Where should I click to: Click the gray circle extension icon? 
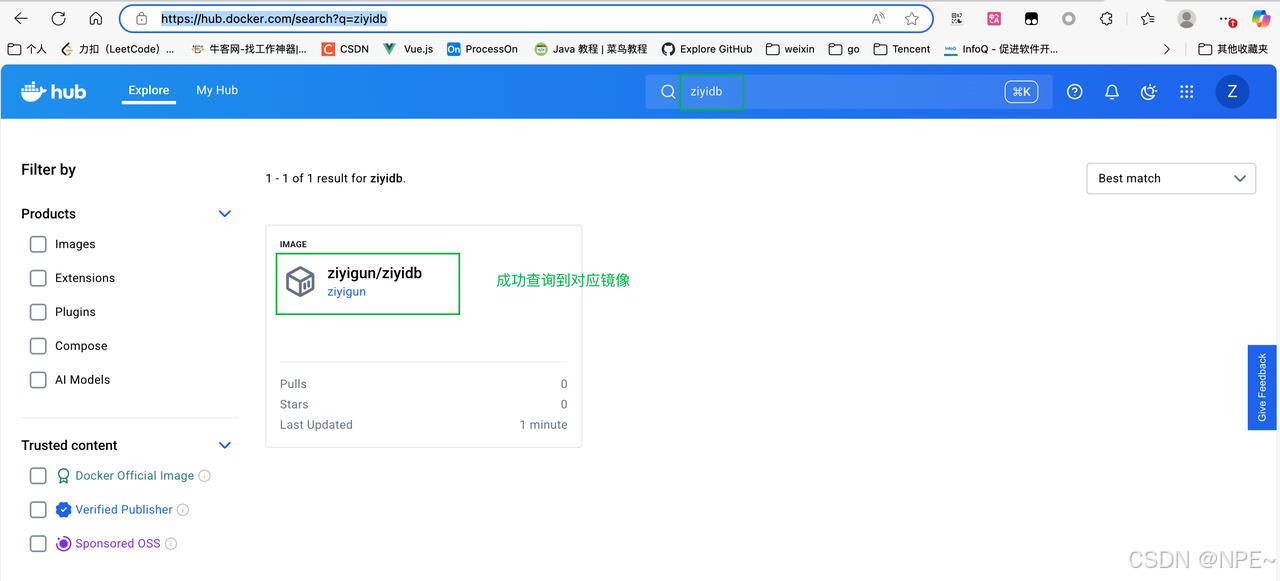click(x=1069, y=18)
